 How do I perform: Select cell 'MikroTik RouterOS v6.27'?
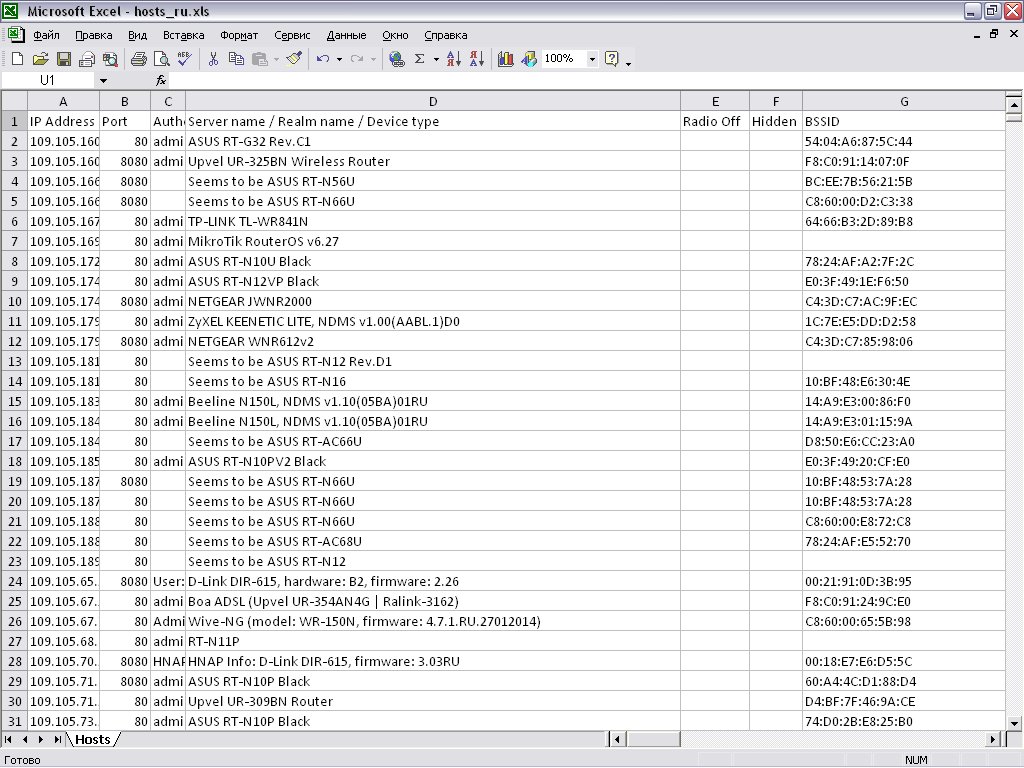433,242
